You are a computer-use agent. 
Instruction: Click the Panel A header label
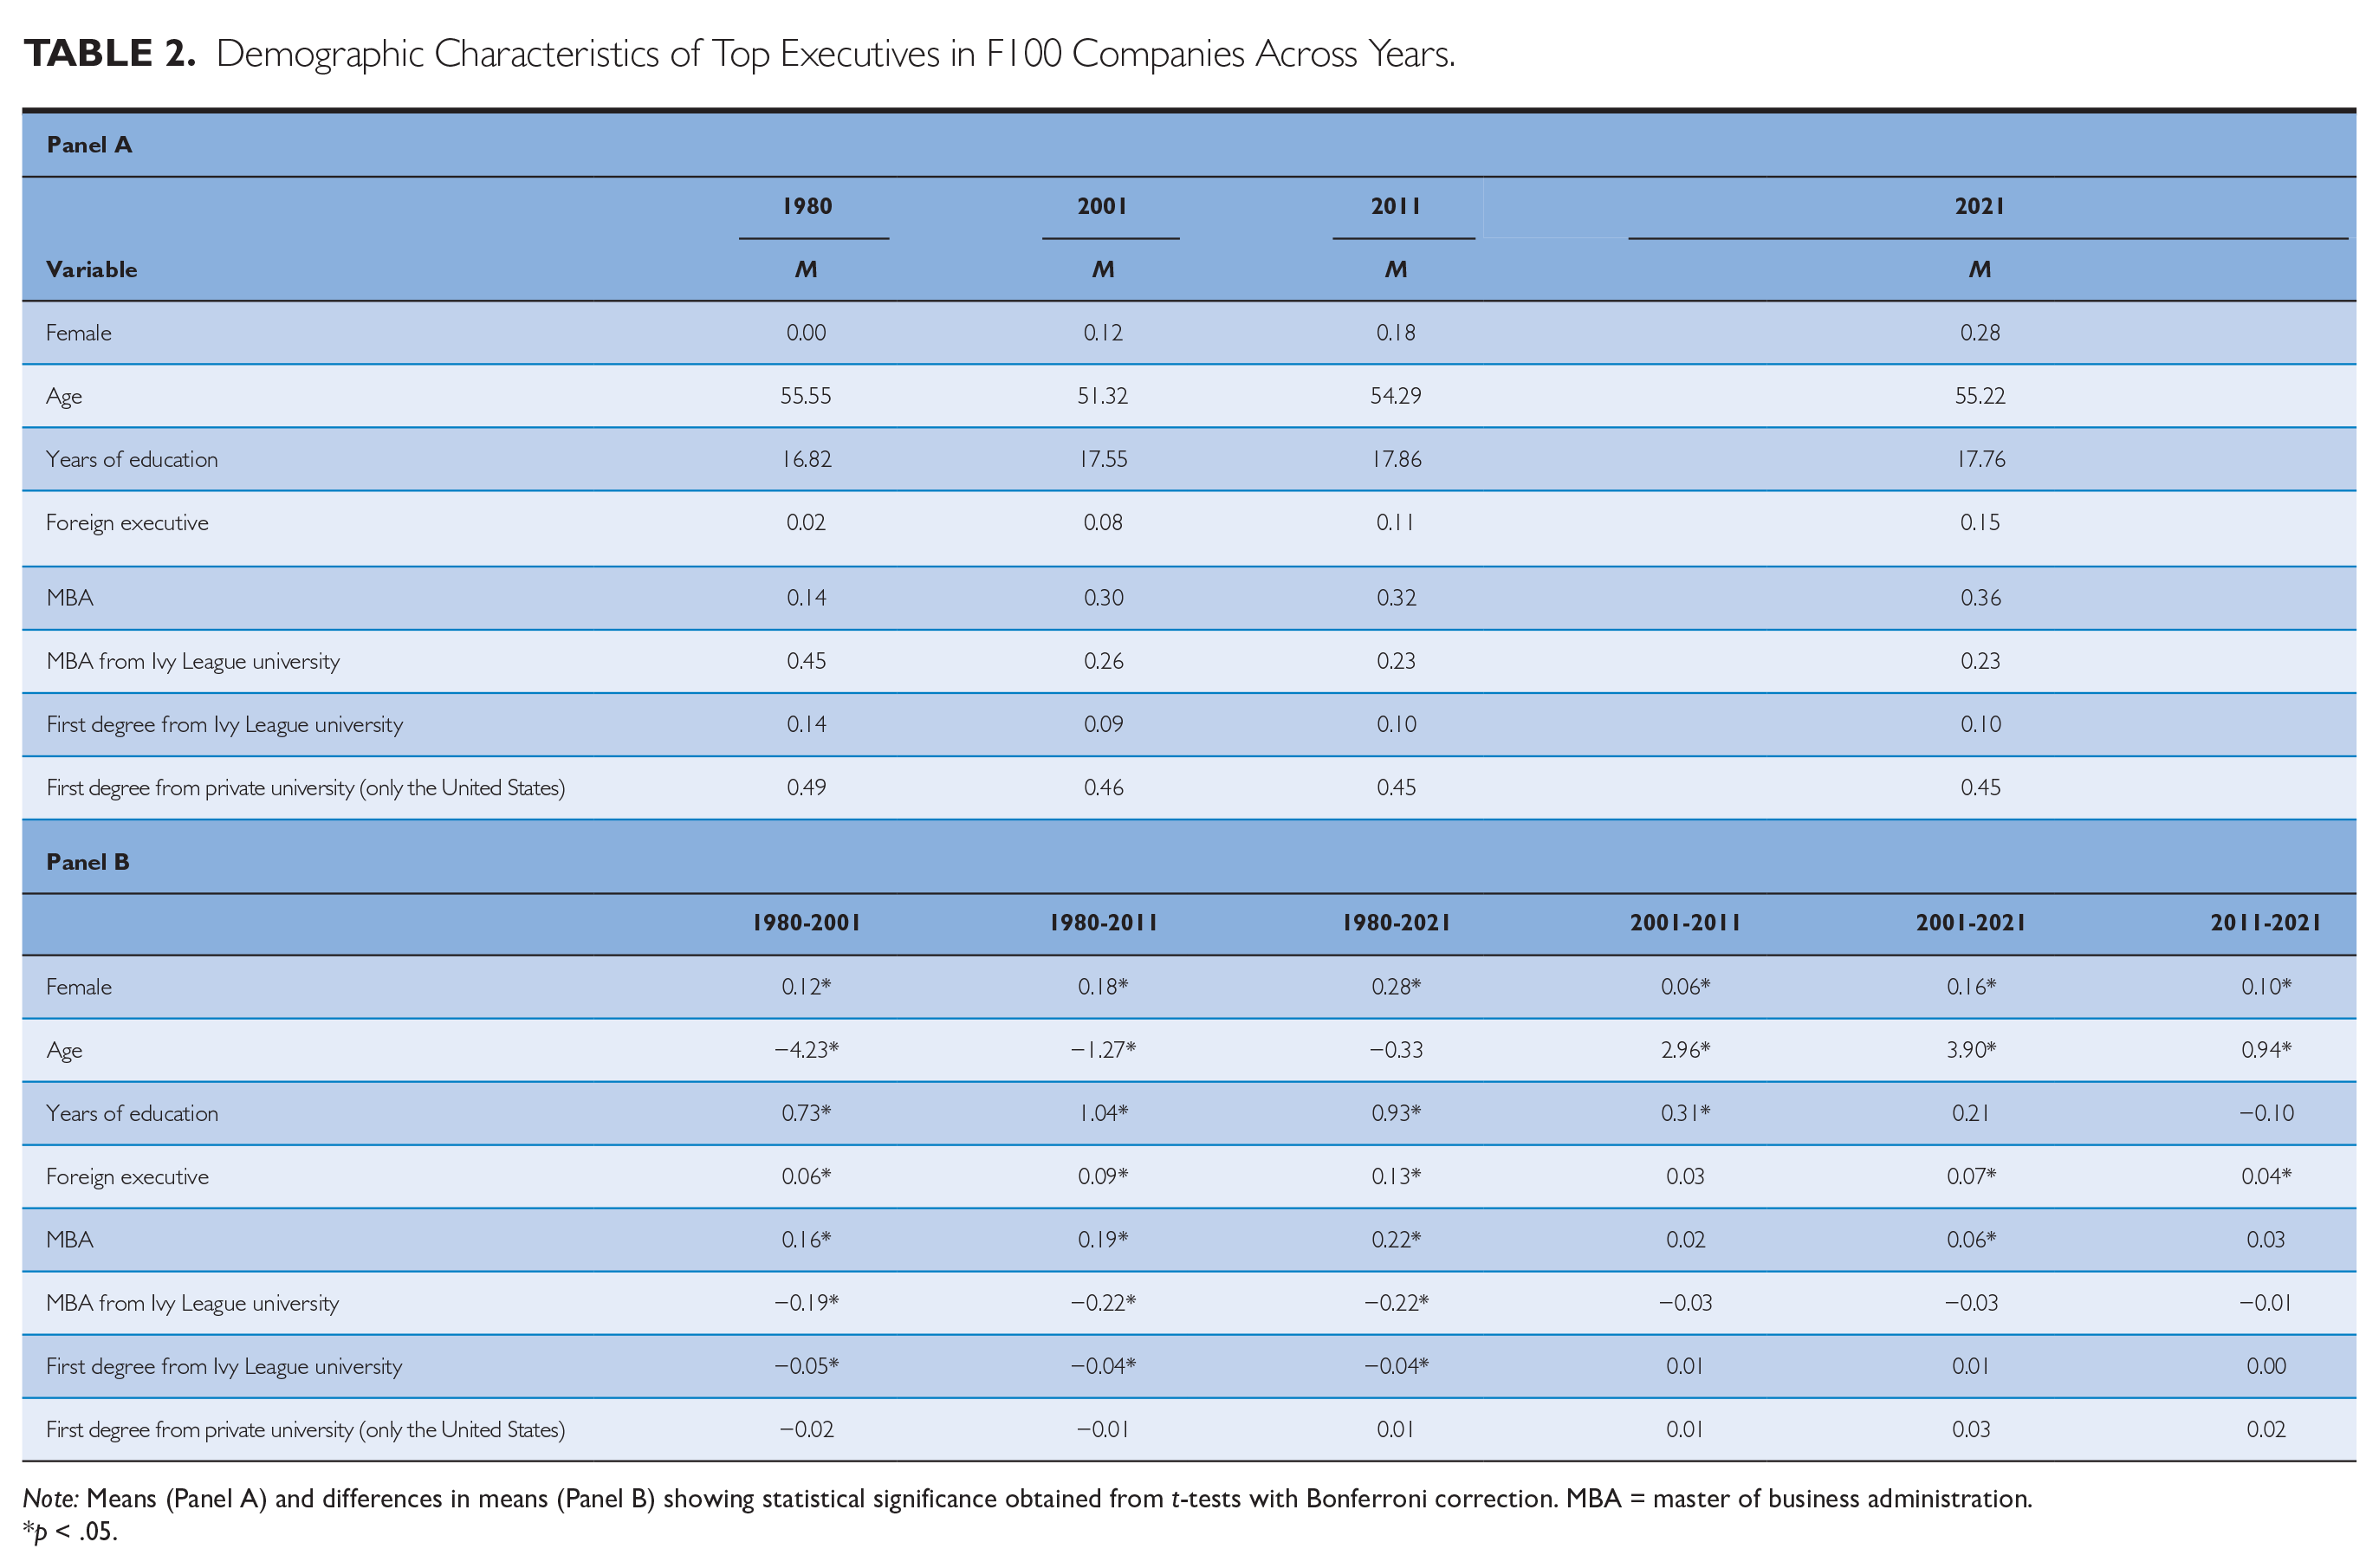pos(89,145)
